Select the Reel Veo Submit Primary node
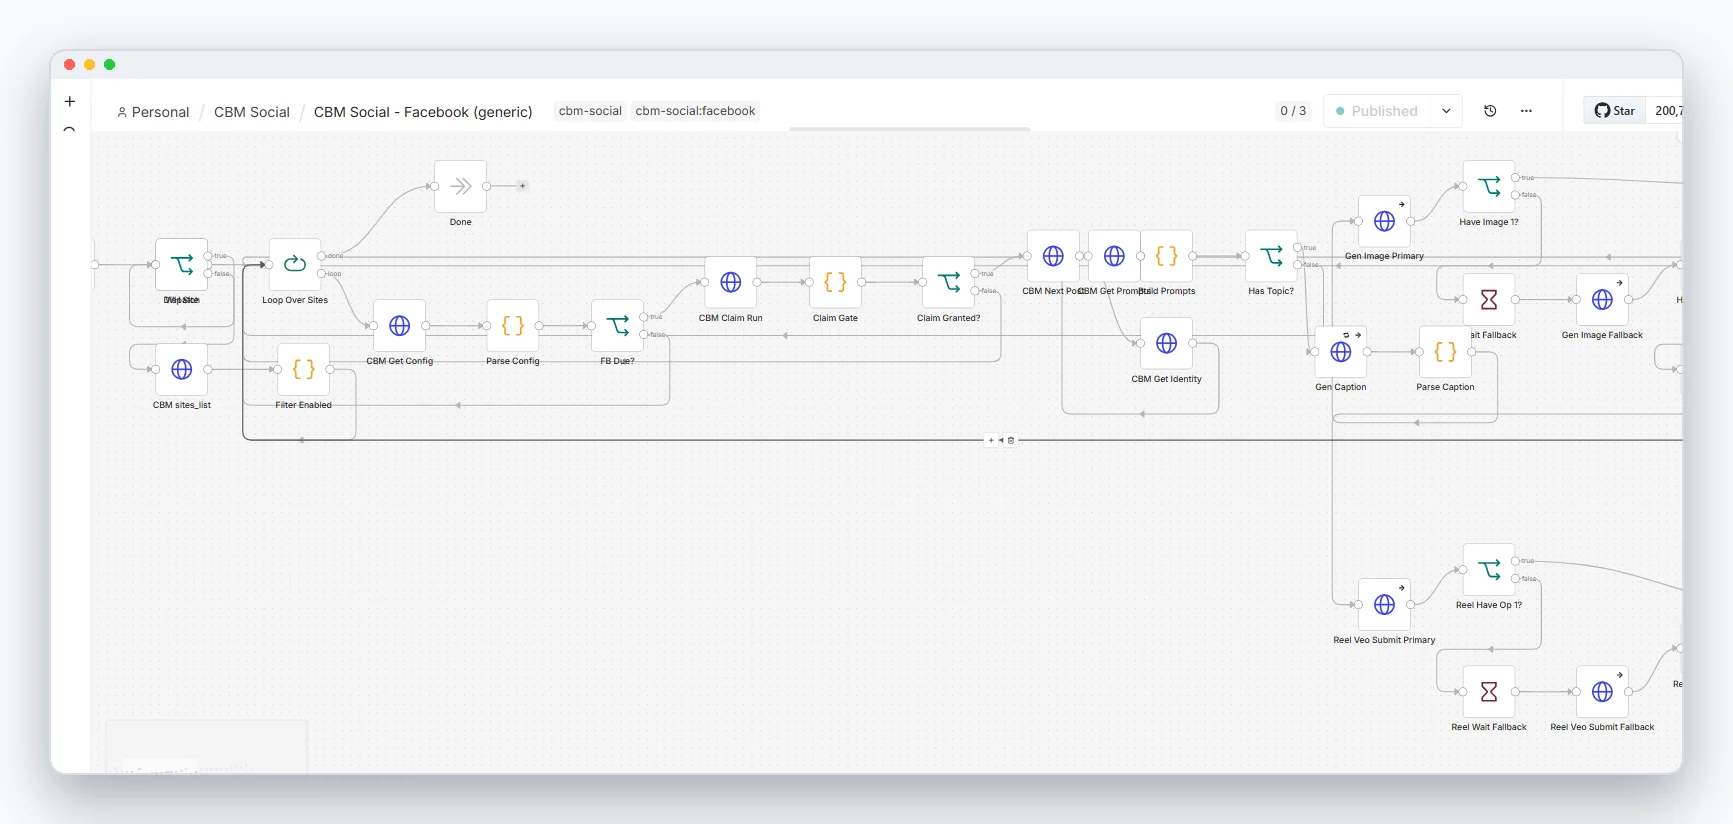 click(1384, 604)
